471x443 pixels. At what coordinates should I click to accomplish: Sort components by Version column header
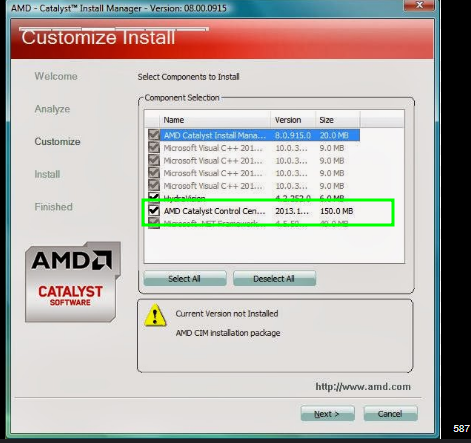293,120
